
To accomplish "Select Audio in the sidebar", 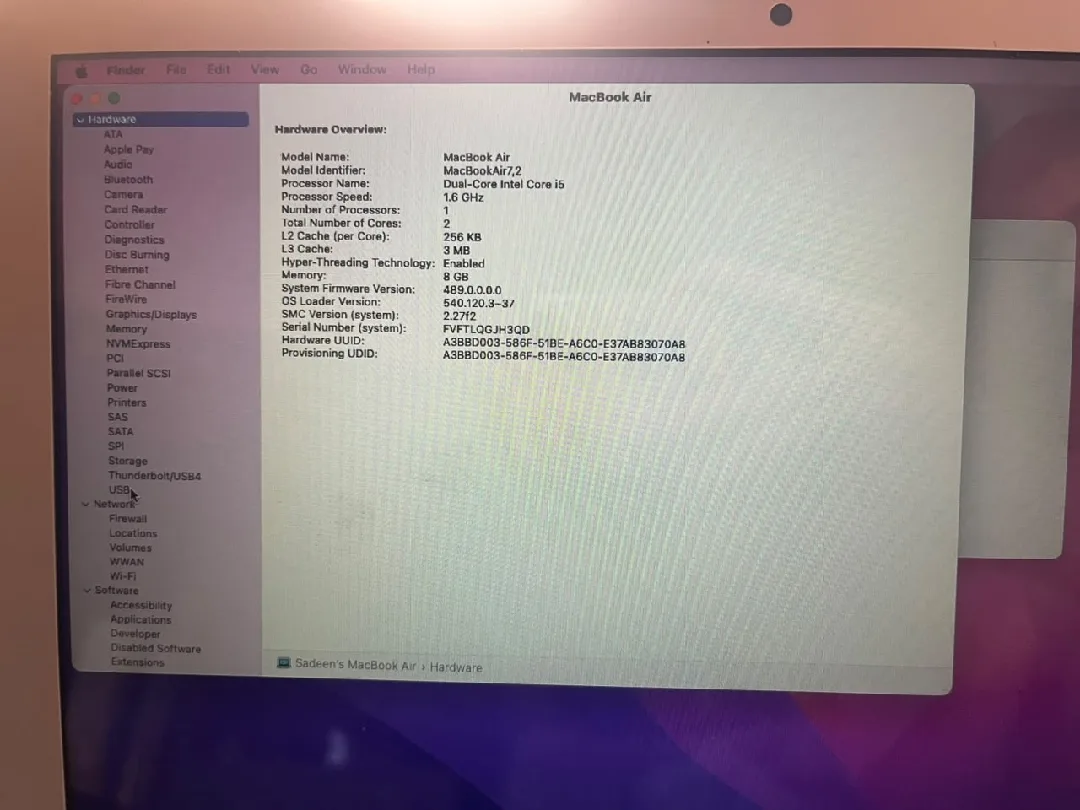I will (118, 165).
